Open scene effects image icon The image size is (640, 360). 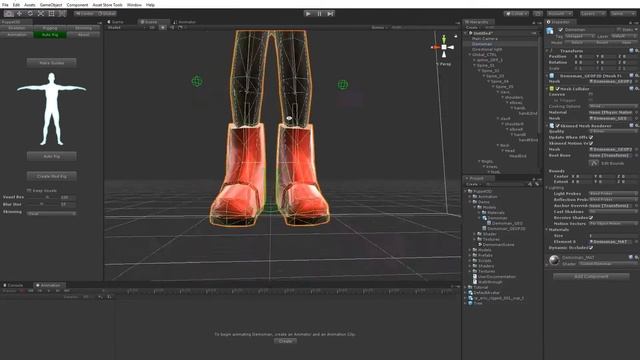point(180,27)
